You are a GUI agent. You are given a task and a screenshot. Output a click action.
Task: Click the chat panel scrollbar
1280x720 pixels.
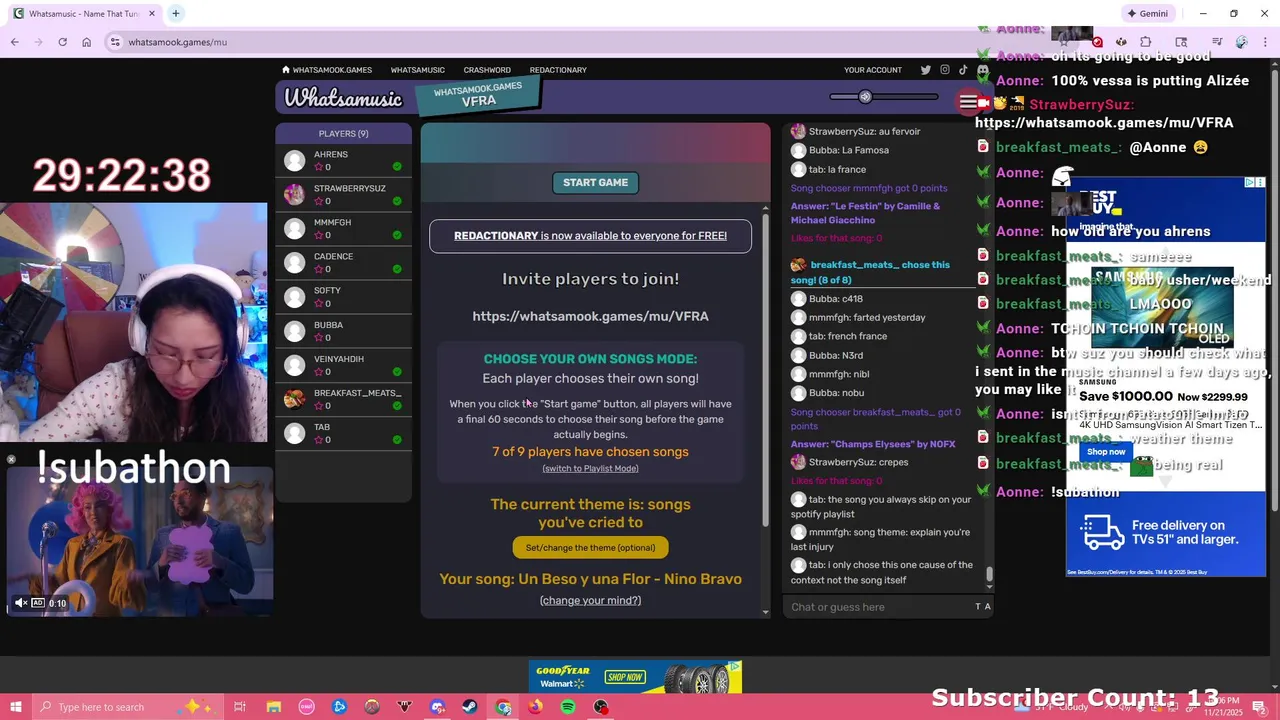click(x=990, y=574)
